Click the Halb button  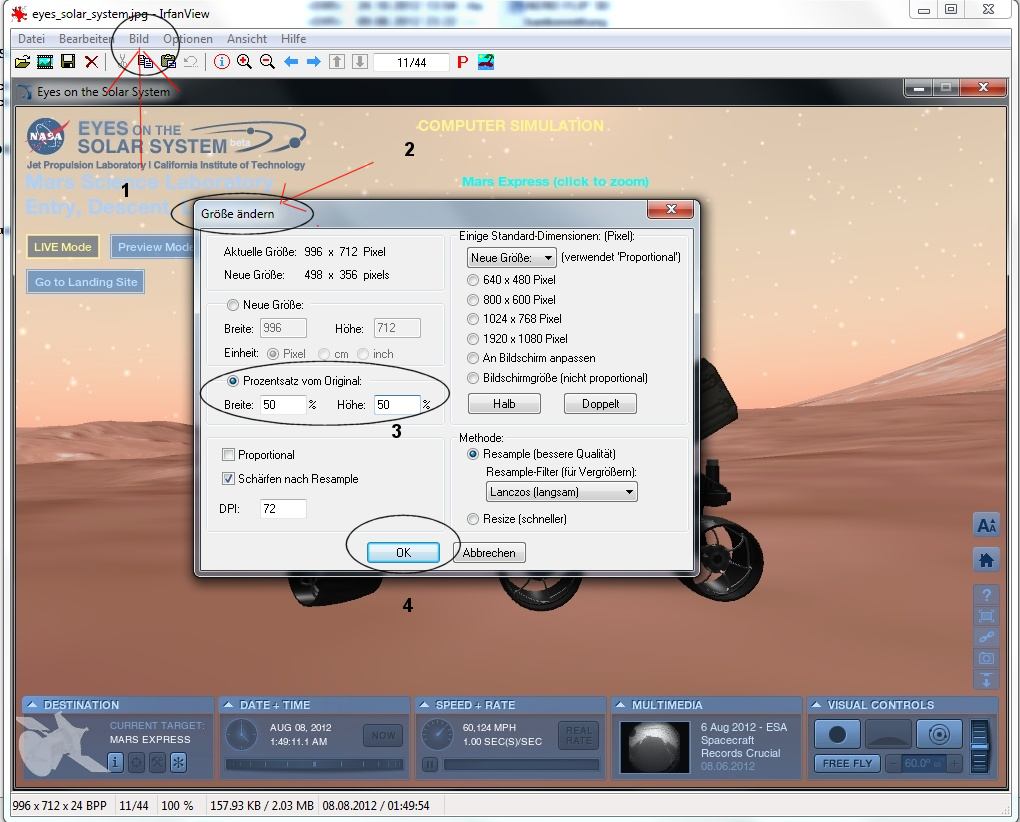tap(504, 404)
